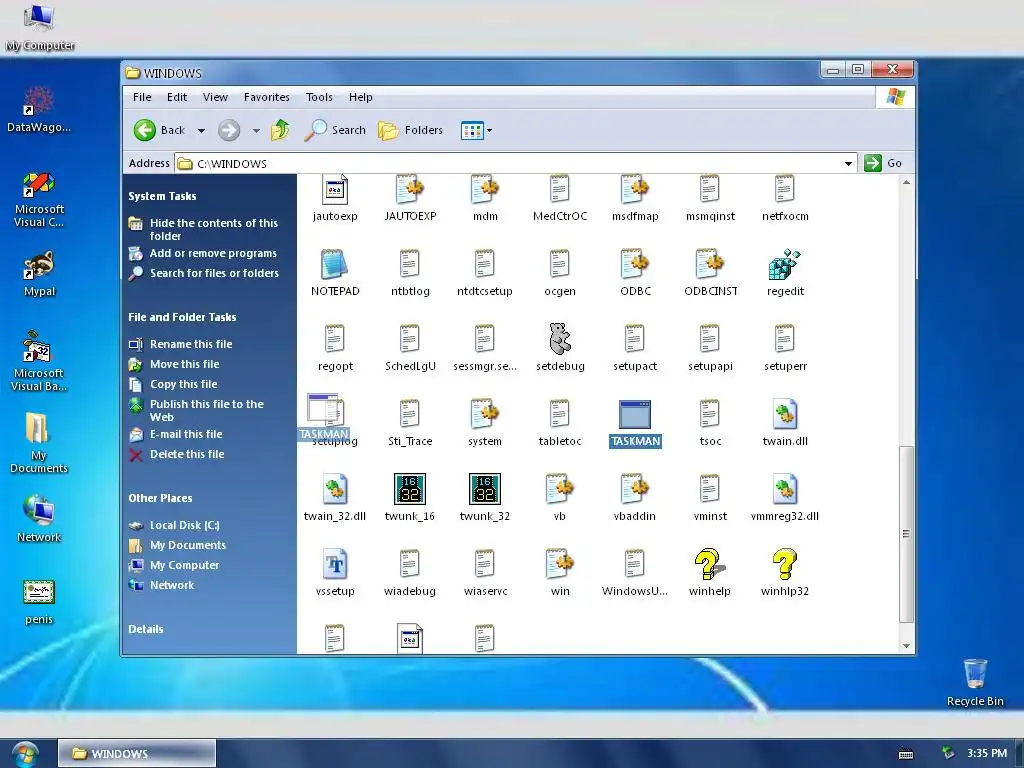Select the ODBCINST file icon
The width and height of the screenshot is (1024, 768).
pos(710,264)
